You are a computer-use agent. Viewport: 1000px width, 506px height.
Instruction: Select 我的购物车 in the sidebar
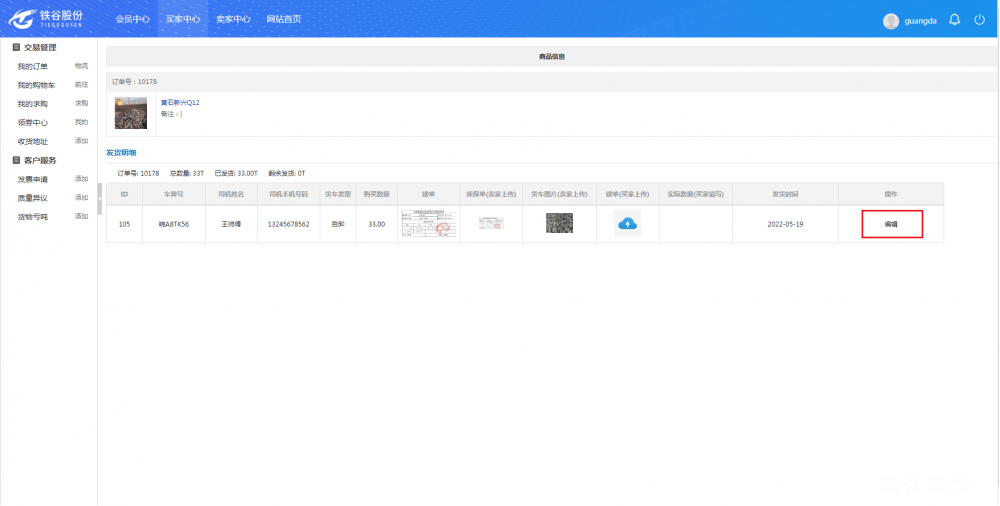point(36,85)
